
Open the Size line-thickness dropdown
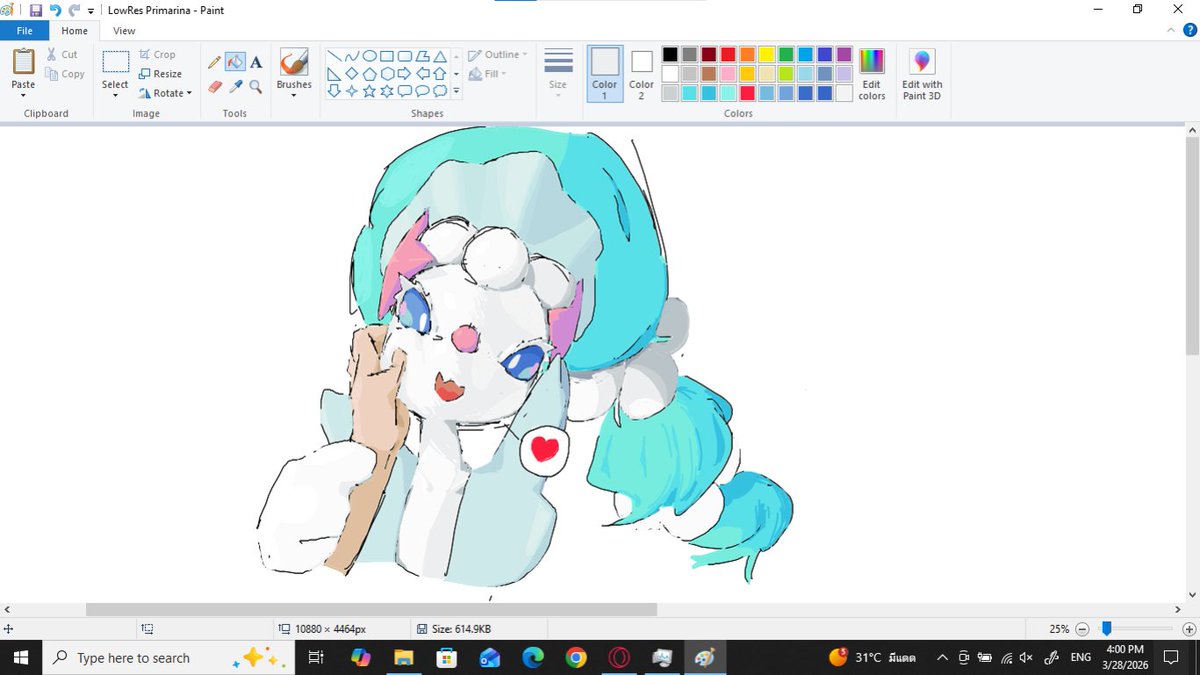tap(558, 74)
